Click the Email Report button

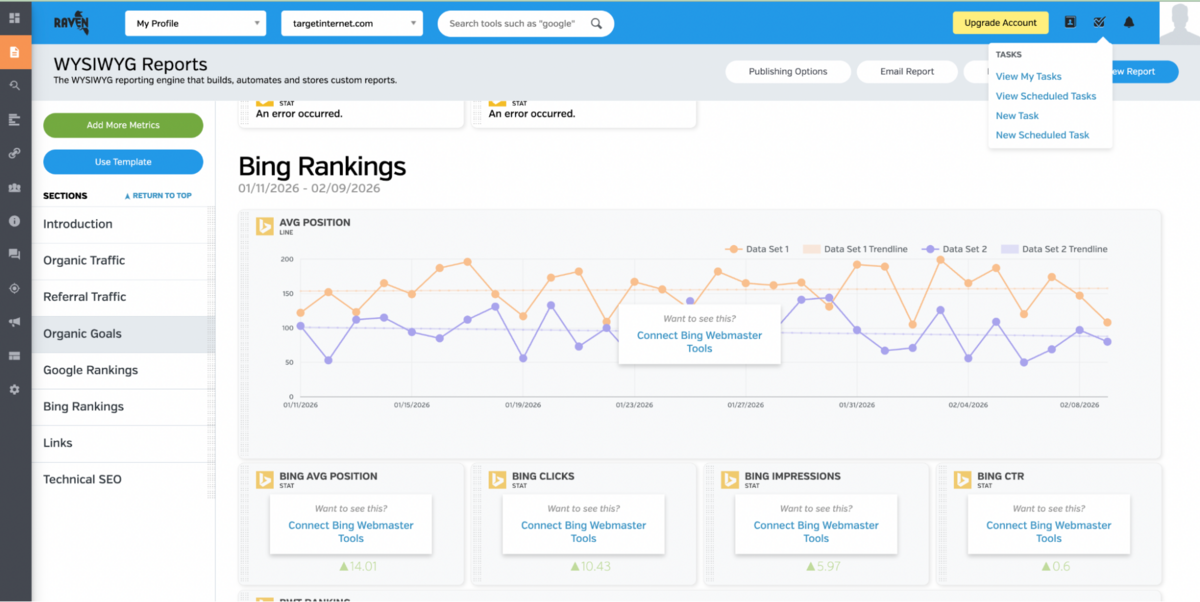(907, 72)
